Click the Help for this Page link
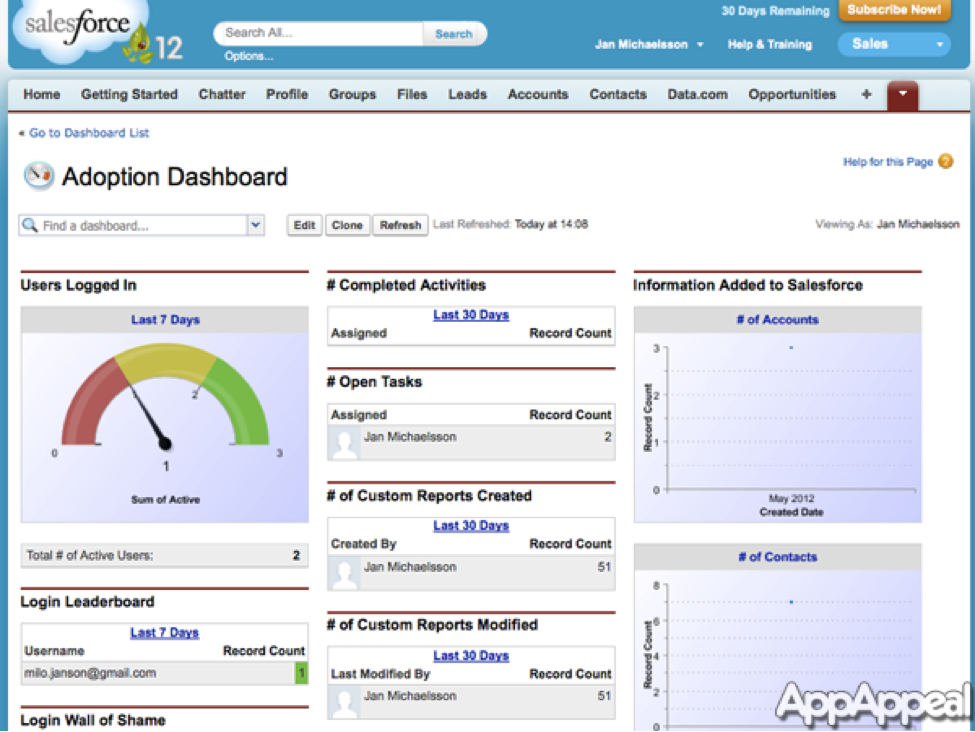 [887, 162]
